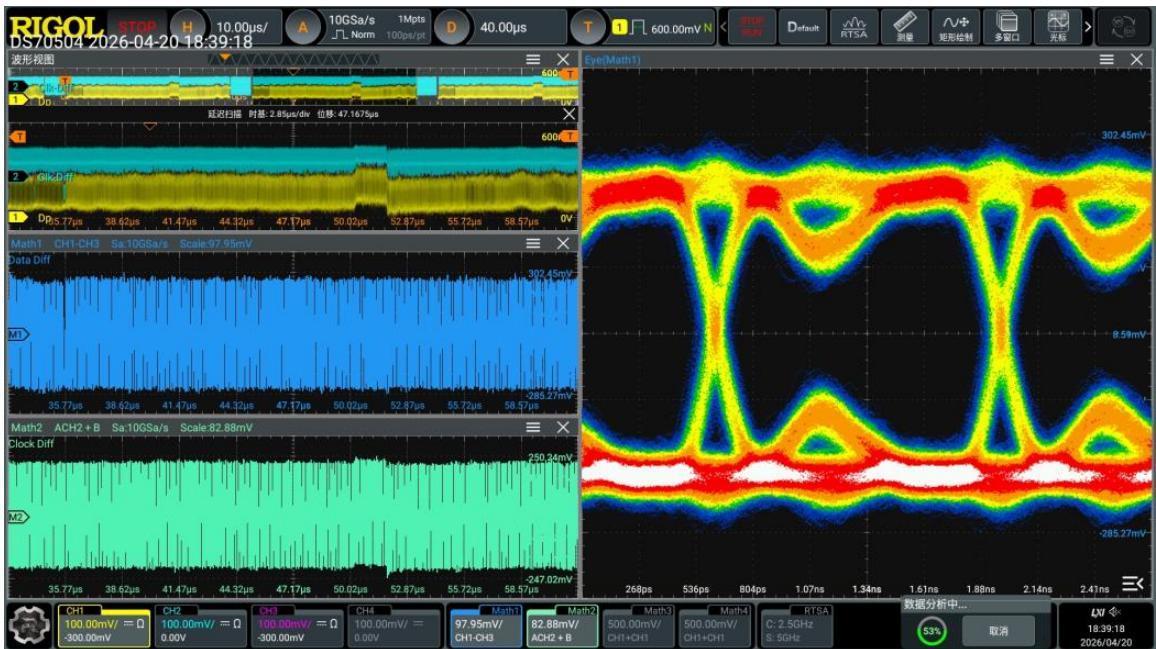Viewport: 1156px width, 649px height.
Task: Toggle channel CH1 on or off
Action: 104,626
